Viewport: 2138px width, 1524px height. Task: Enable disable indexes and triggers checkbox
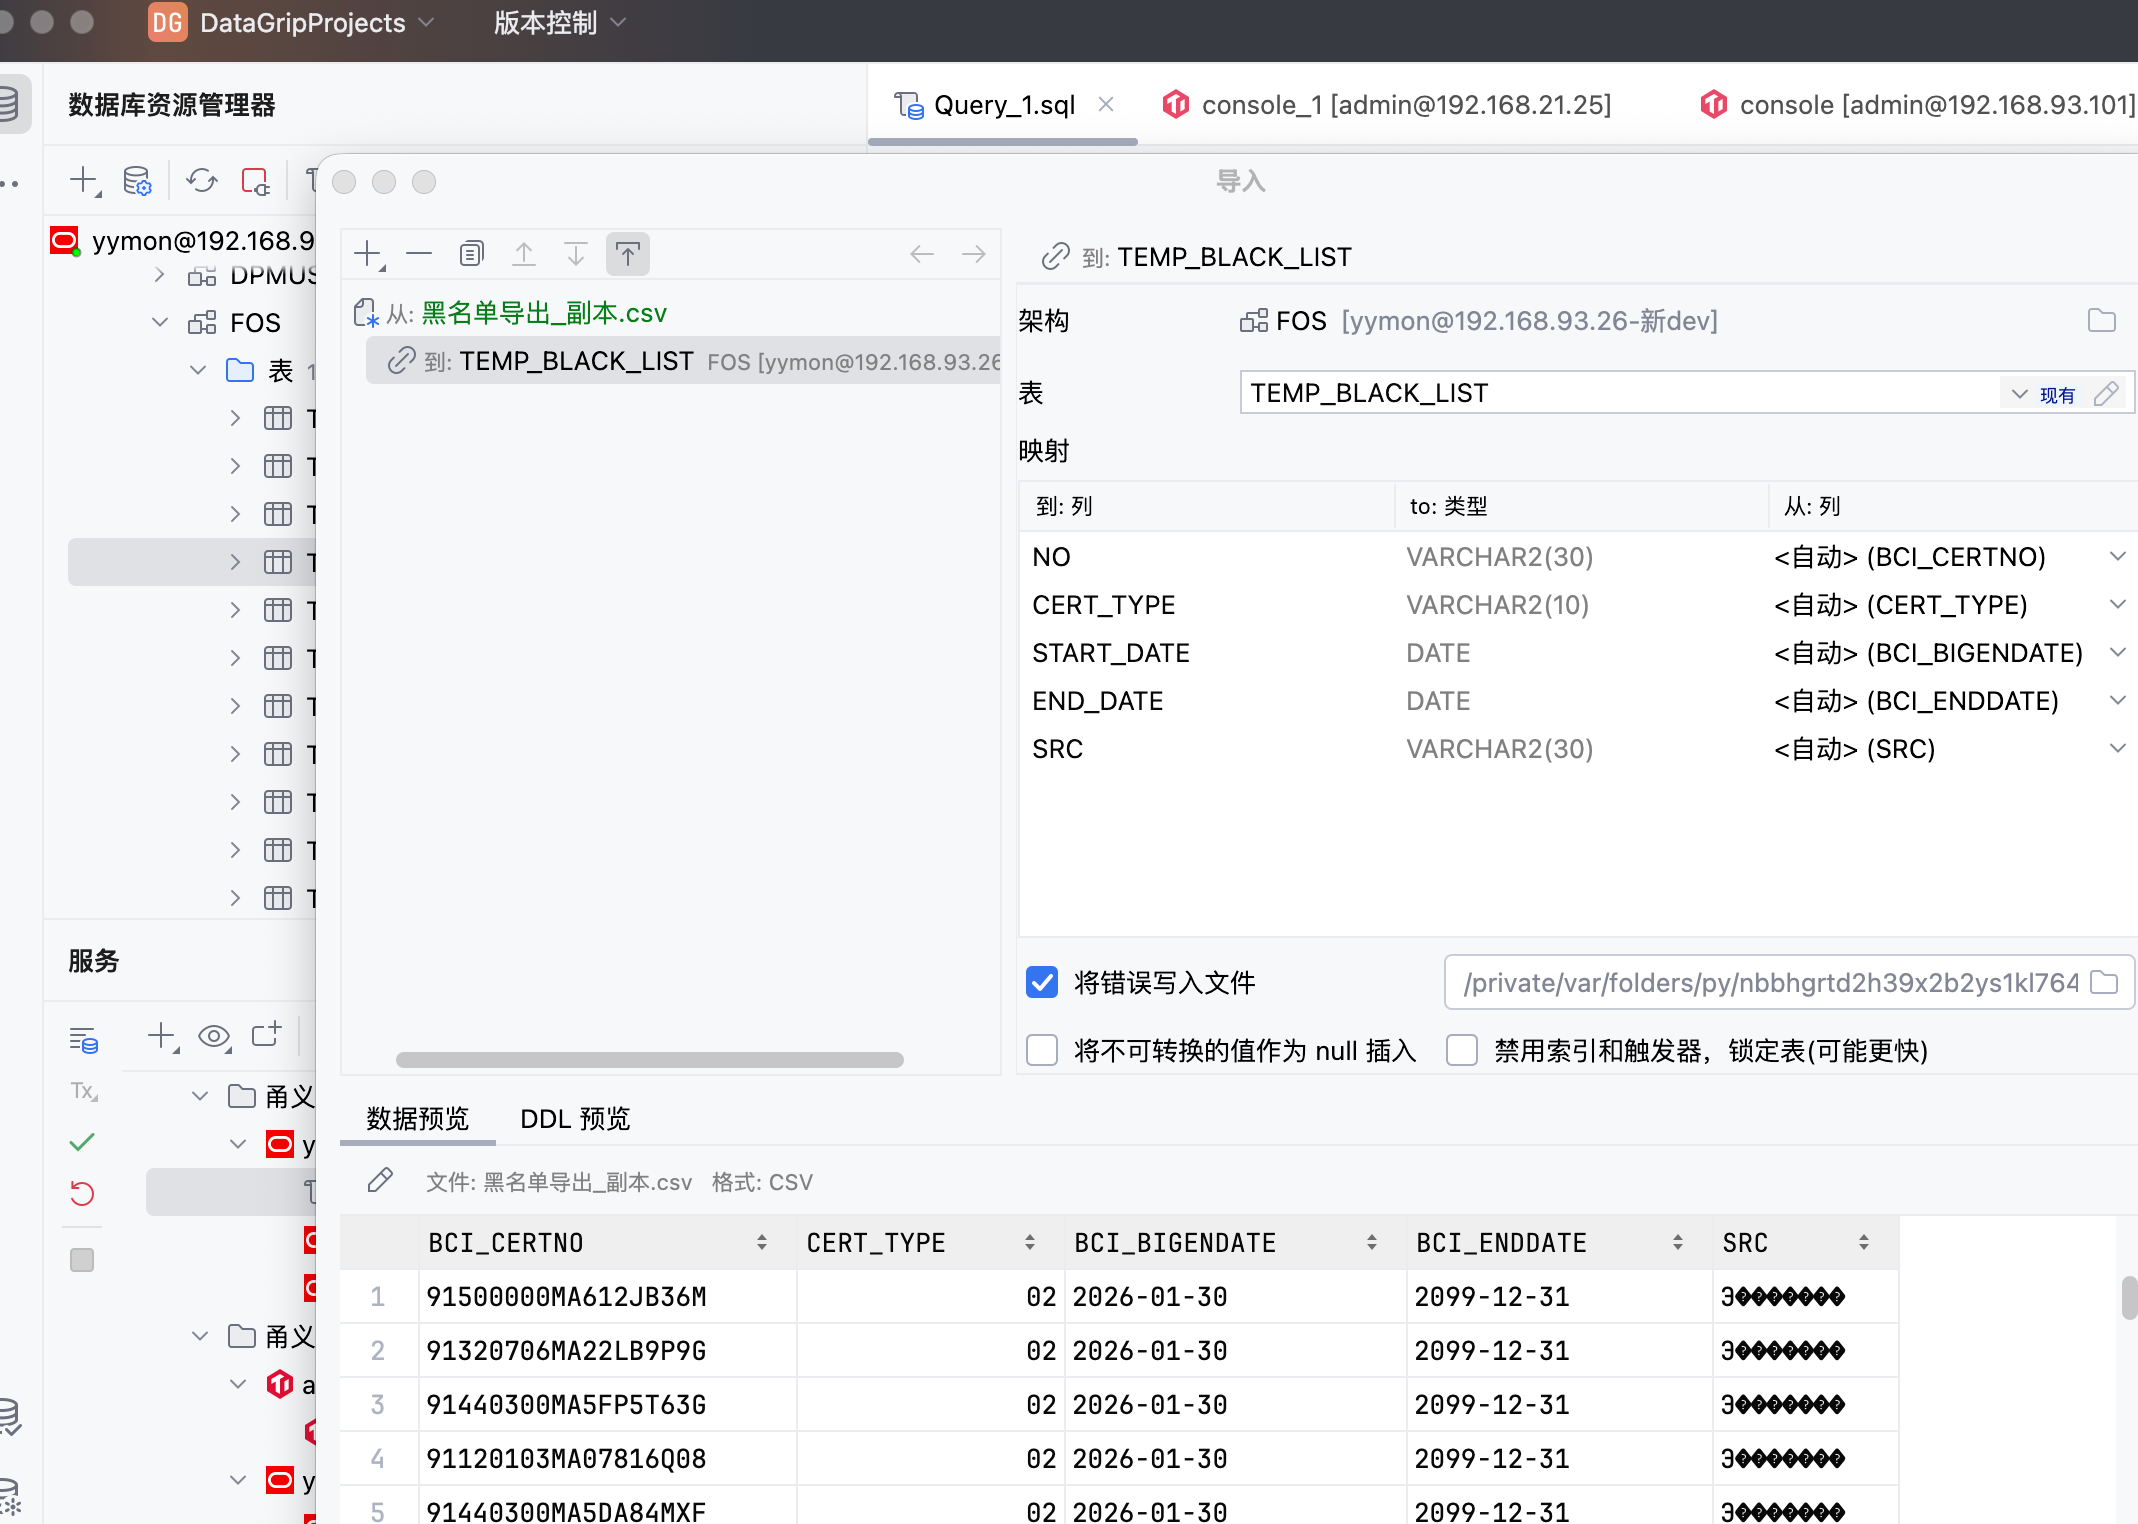point(1461,1050)
